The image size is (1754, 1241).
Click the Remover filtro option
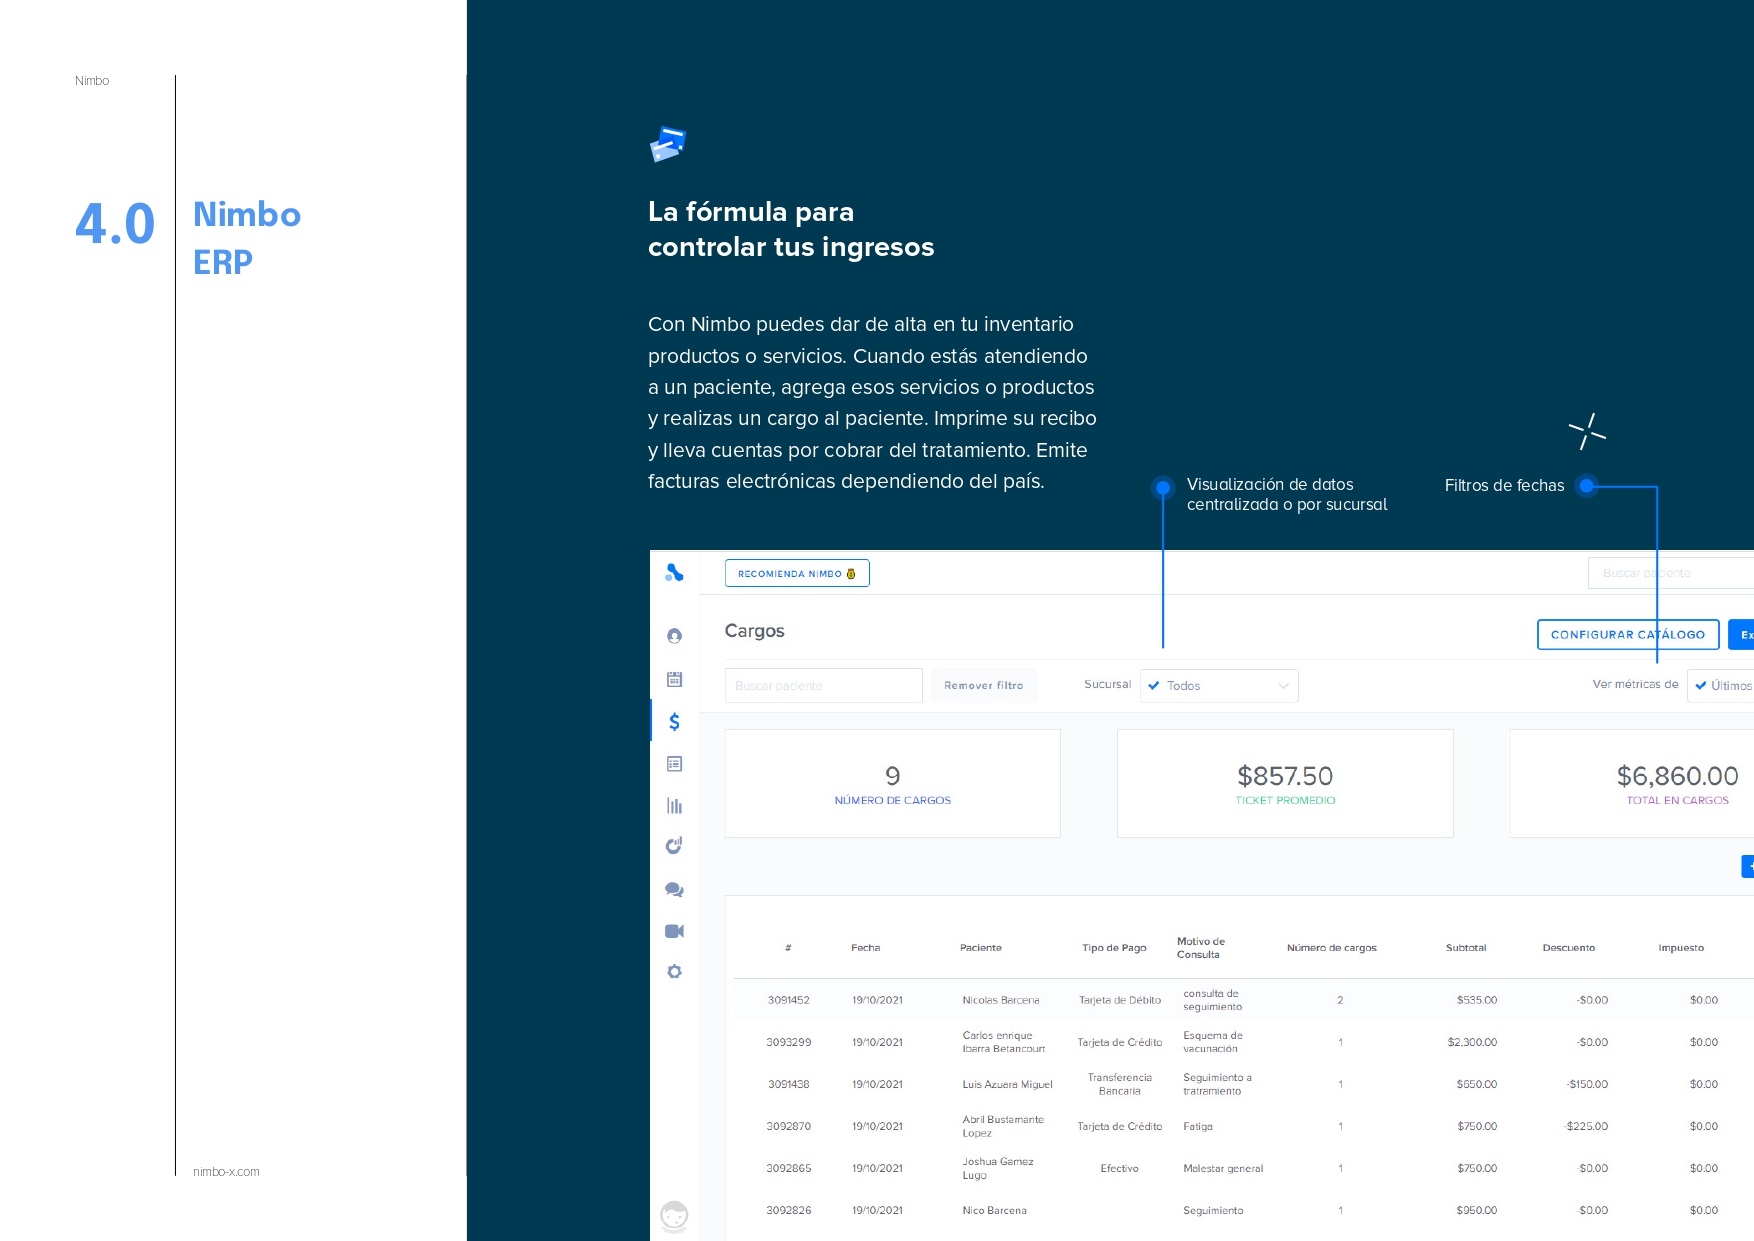[984, 685]
